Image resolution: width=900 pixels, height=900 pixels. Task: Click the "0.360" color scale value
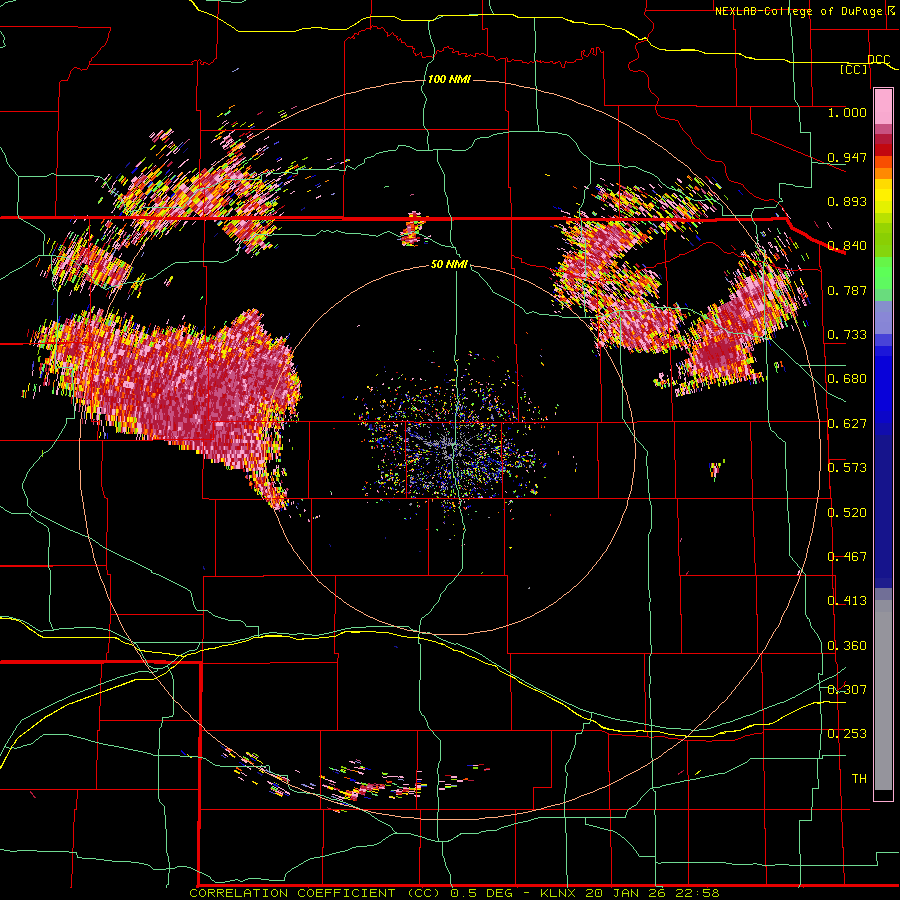(x=847, y=646)
